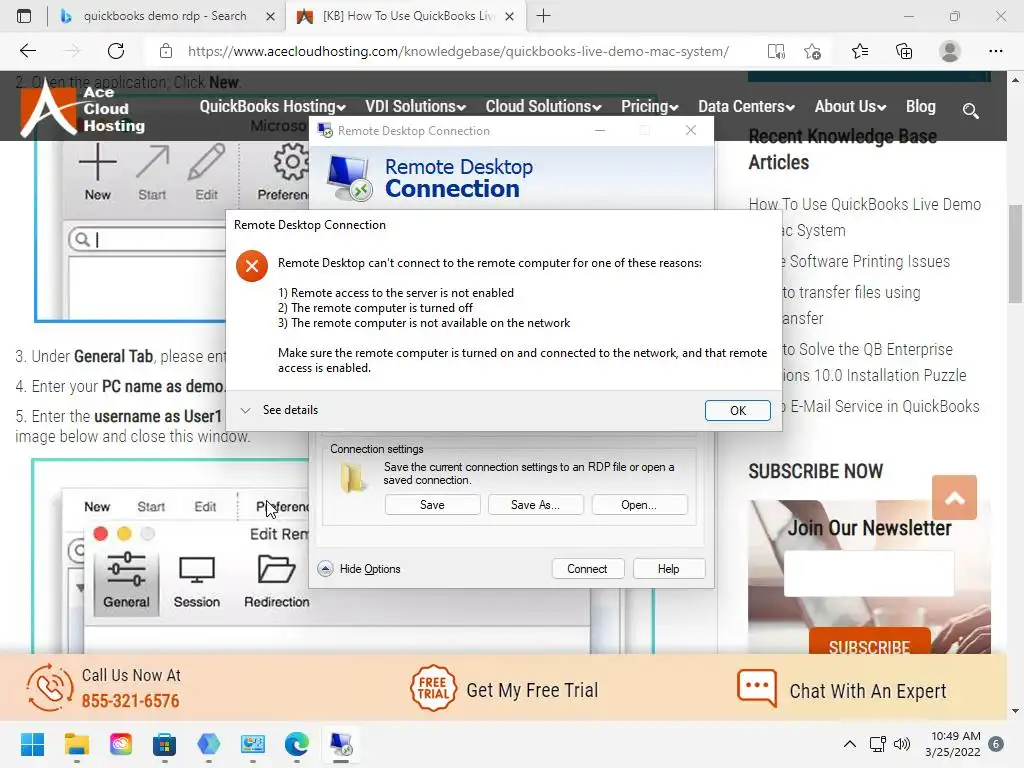Click Remote Desktop Connection taskbar icon
The width and height of the screenshot is (1024, 768).
tap(341, 744)
